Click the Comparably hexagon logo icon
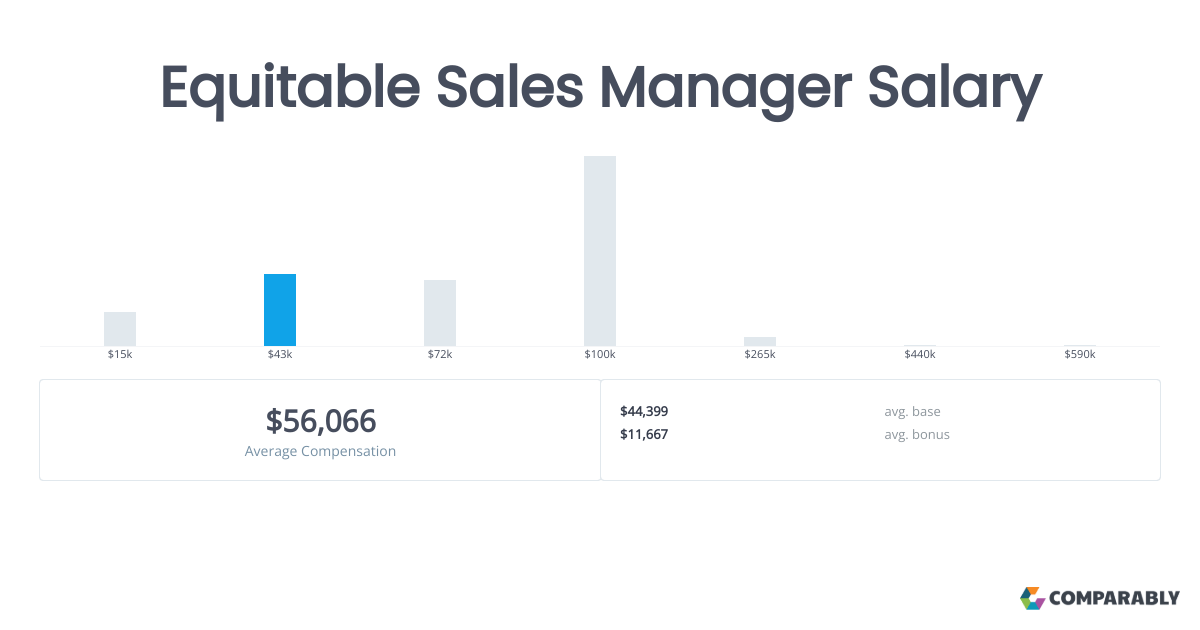1200x630 pixels. (x=1032, y=598)
